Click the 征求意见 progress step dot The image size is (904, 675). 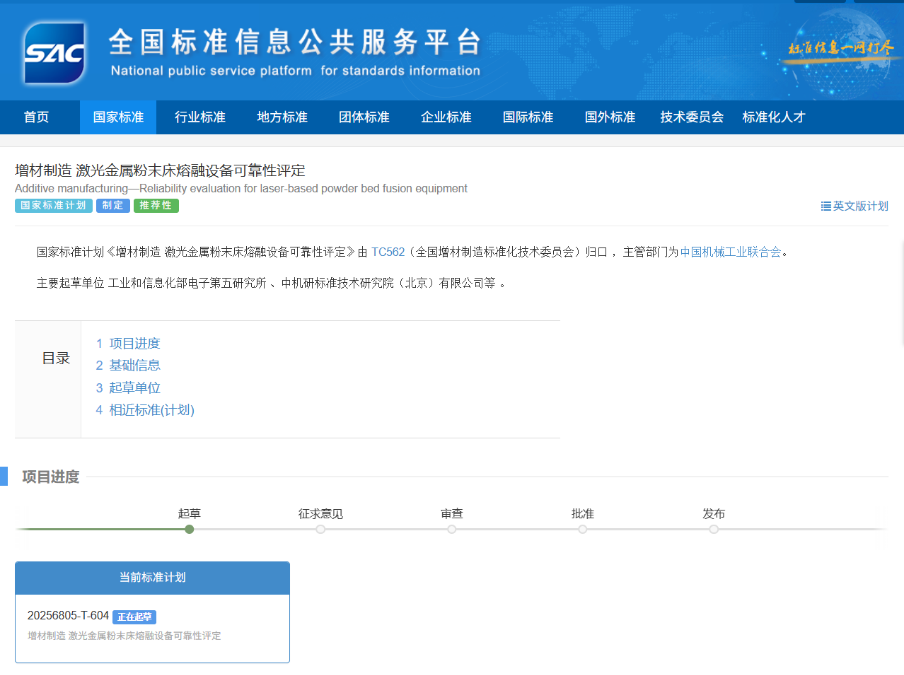pos(320,529)
